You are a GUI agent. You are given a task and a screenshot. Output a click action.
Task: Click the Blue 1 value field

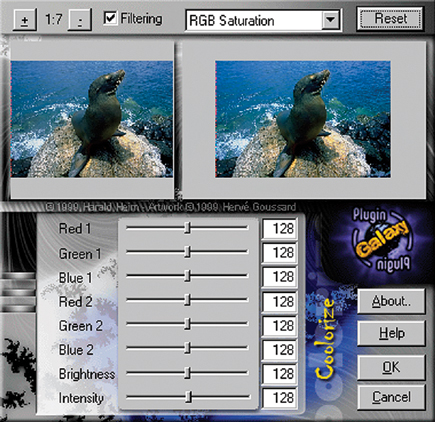coord(279,277)
